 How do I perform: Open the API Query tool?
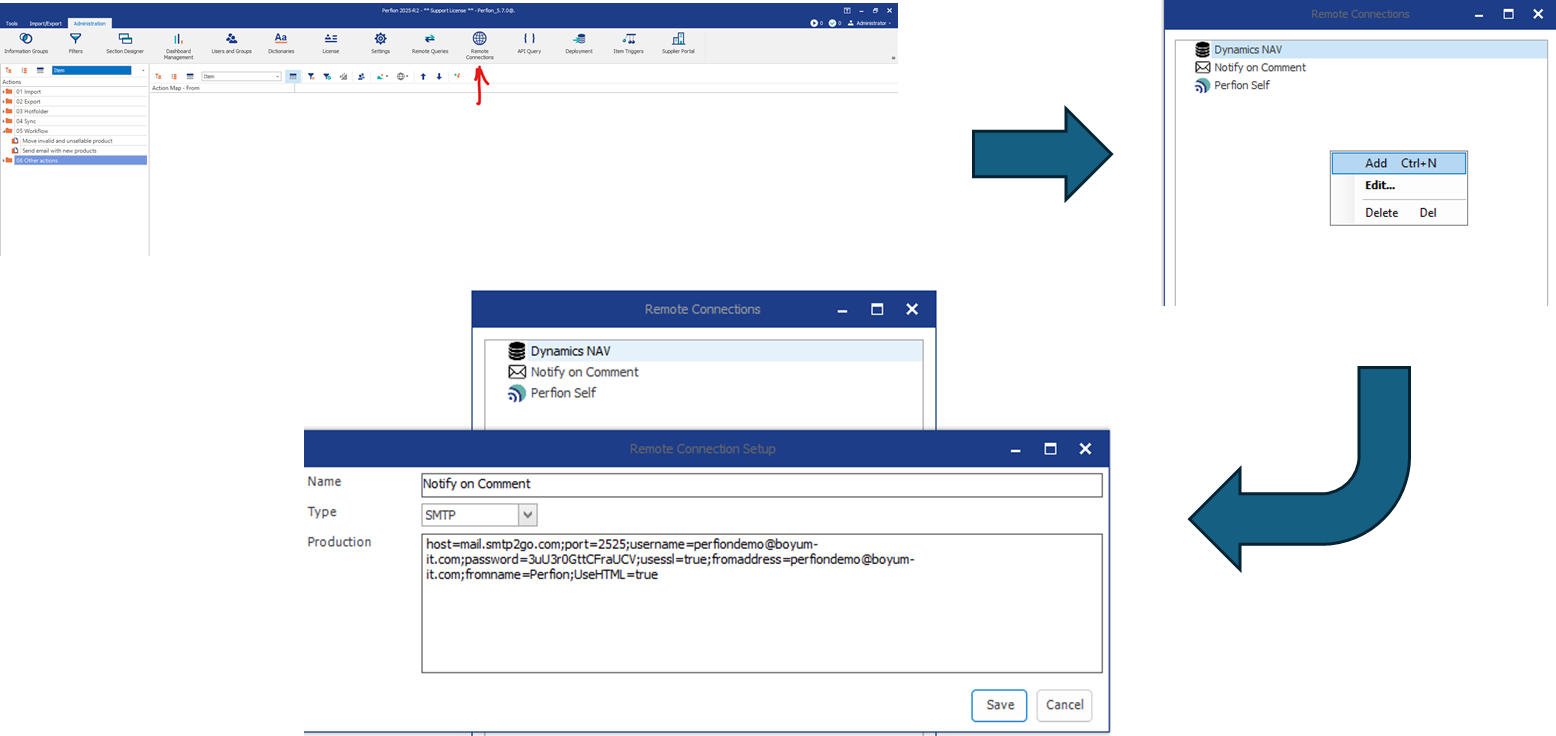tap(529, 42)
